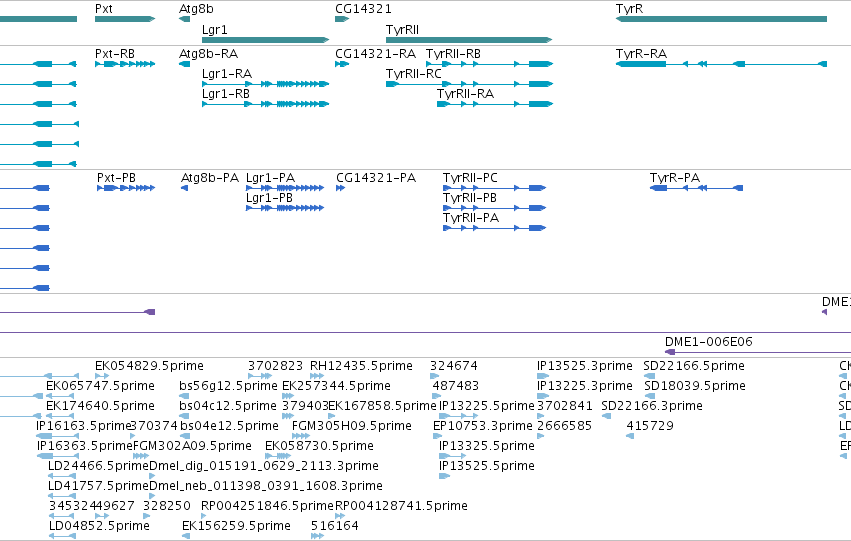Open transcript Lgr1-RA
This screenshot has width=851, height=541.
point(227,74)
